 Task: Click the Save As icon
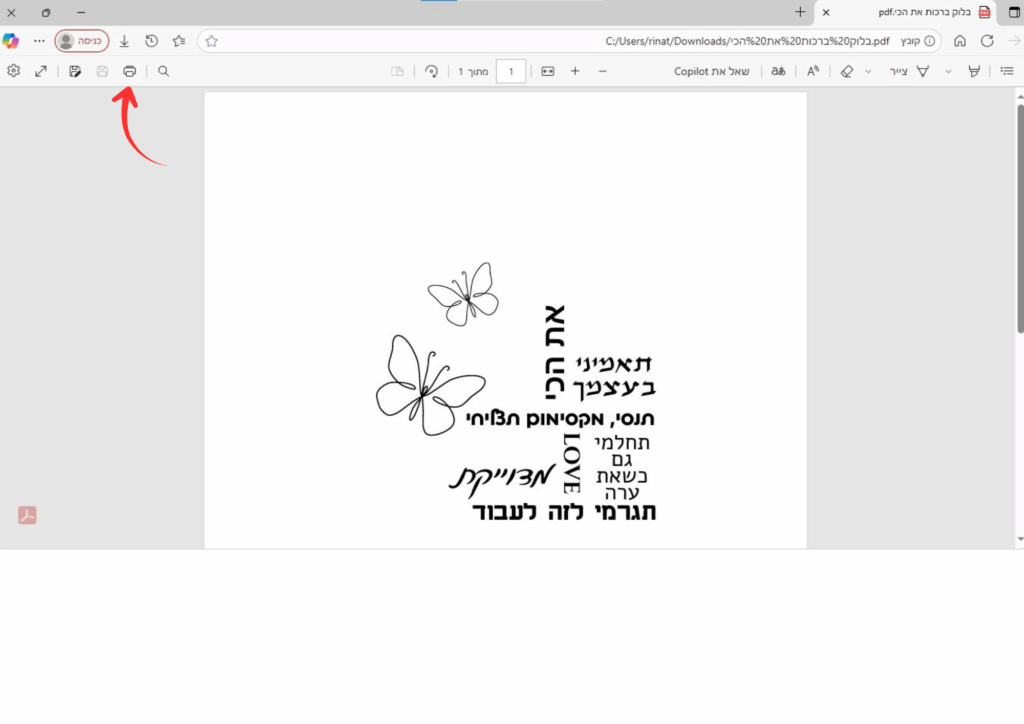(x=75, y=71)
